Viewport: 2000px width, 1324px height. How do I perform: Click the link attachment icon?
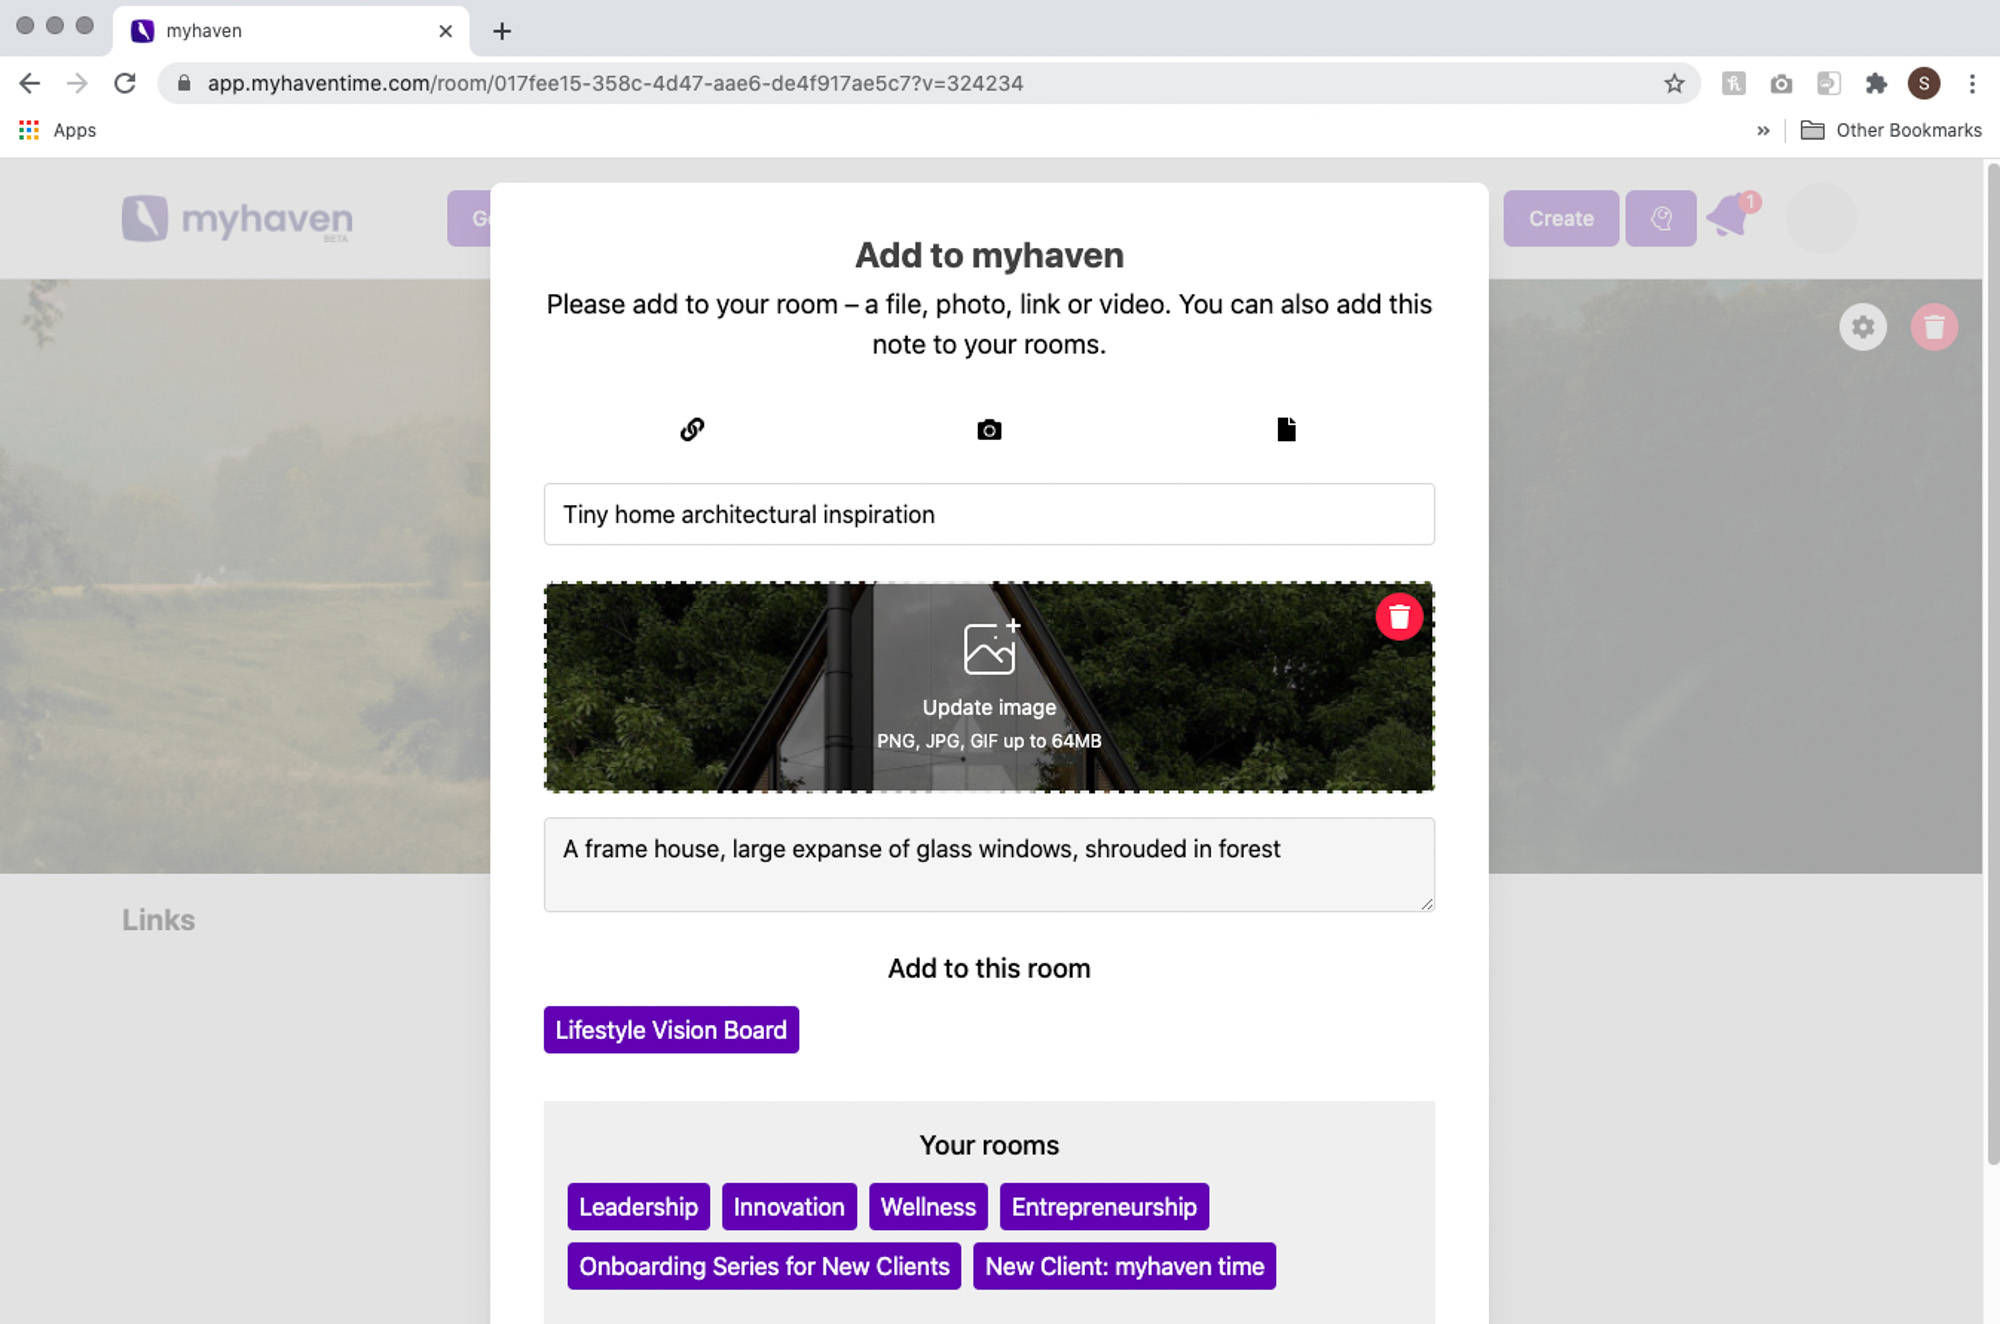(692, 429)
